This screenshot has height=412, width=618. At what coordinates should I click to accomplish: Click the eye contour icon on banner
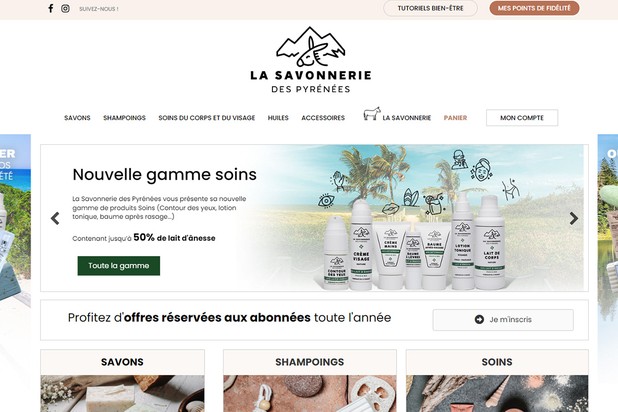tap(326, 201)
